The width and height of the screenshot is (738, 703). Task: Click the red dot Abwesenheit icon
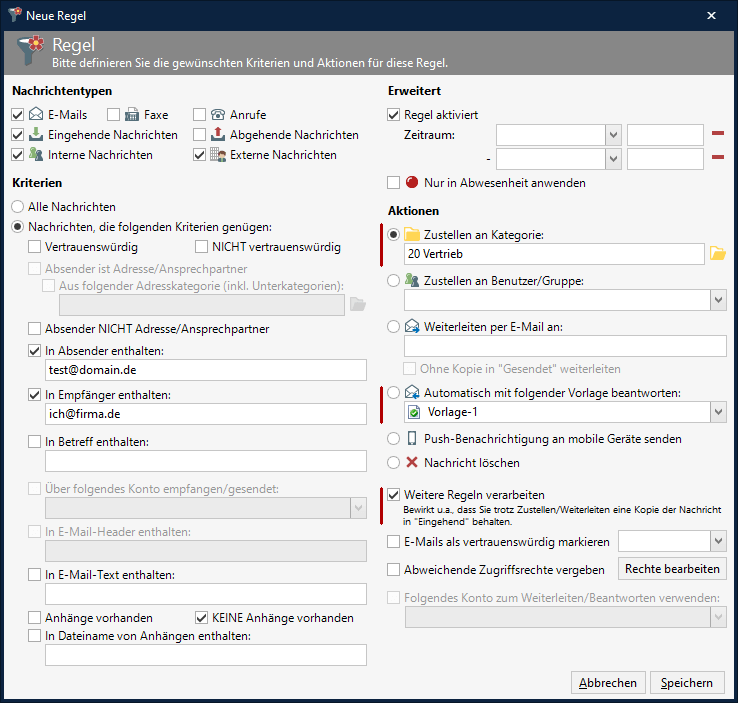tap(412, 183)
